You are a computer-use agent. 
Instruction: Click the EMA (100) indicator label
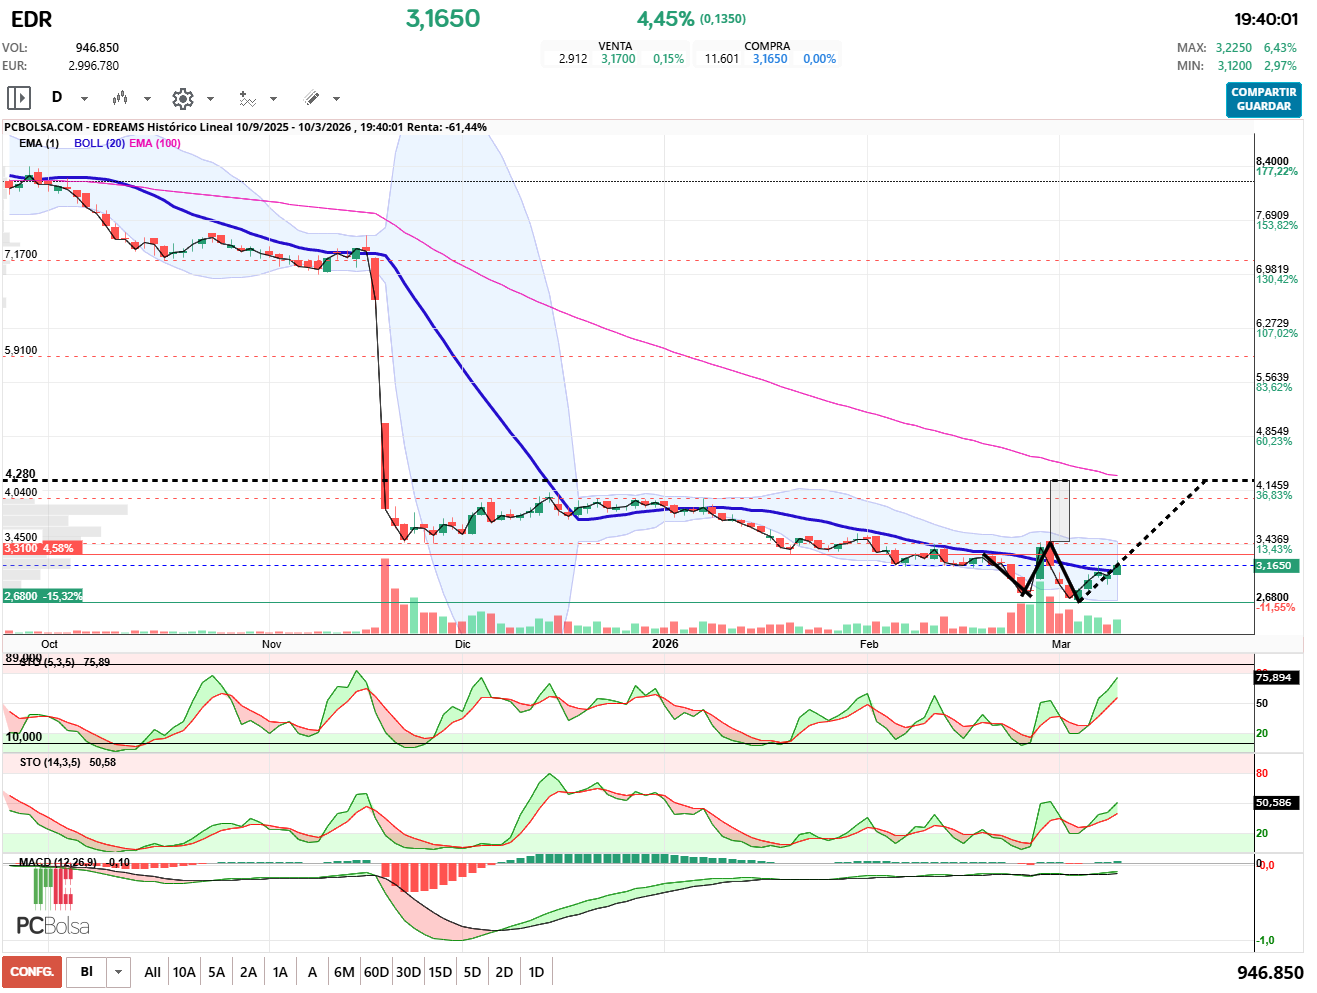tap(154, 143)
